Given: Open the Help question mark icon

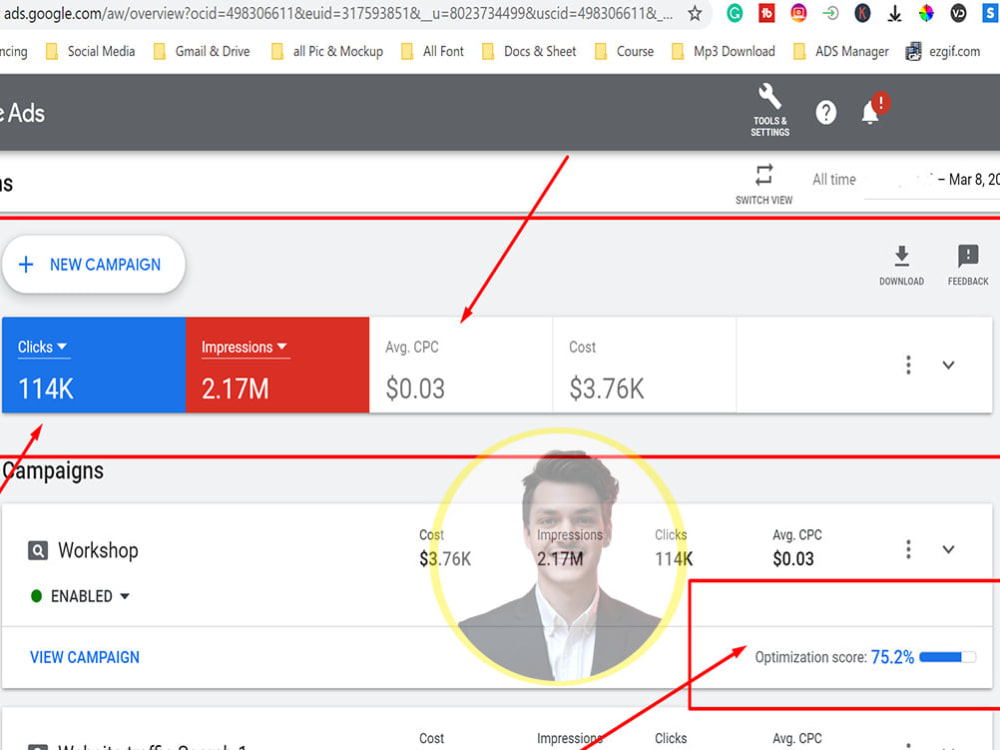Looking at the screenshot, I should pyautogui.click(x=826, y=113).
